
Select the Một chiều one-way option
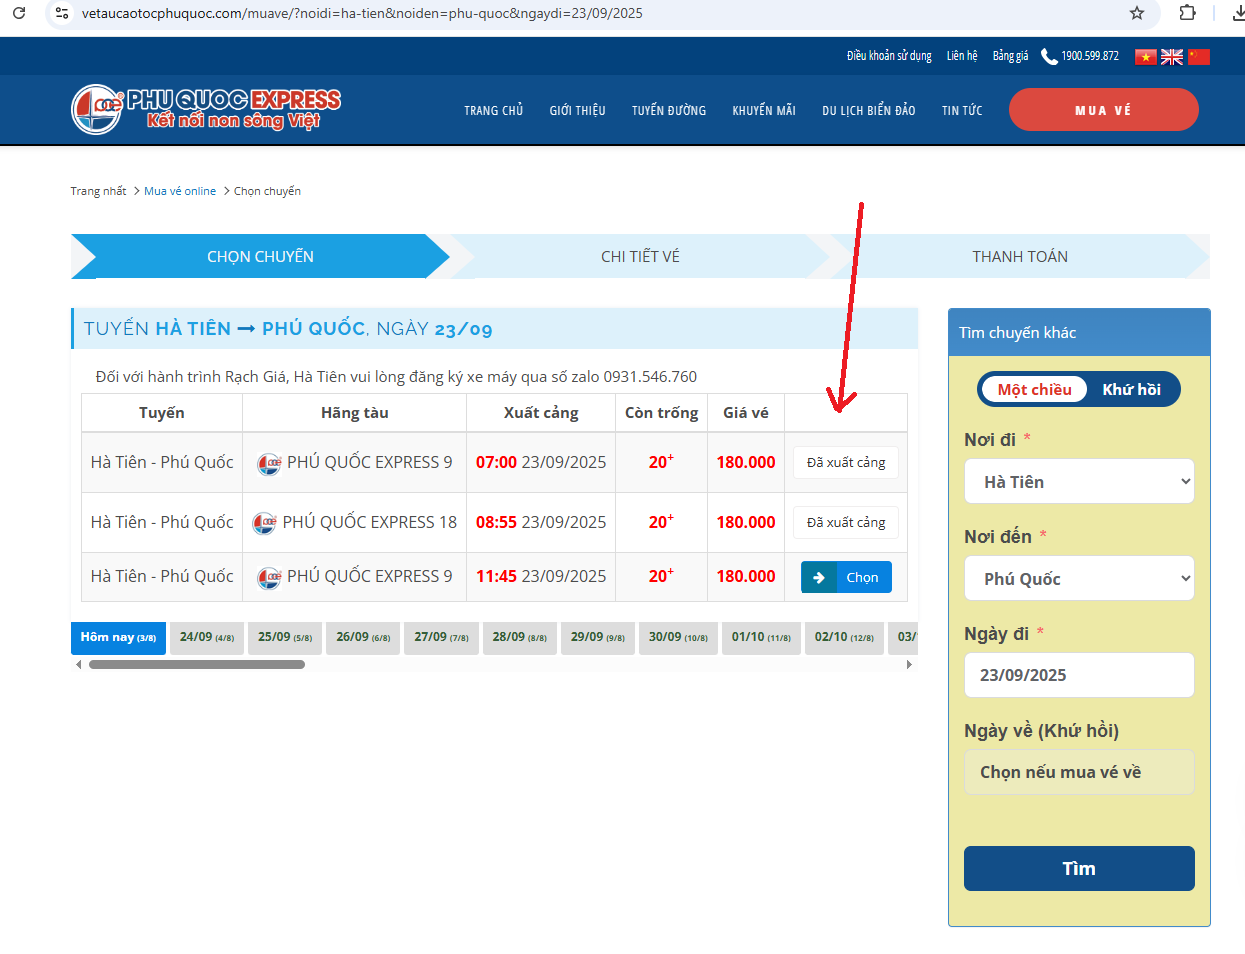[1034, 389]
